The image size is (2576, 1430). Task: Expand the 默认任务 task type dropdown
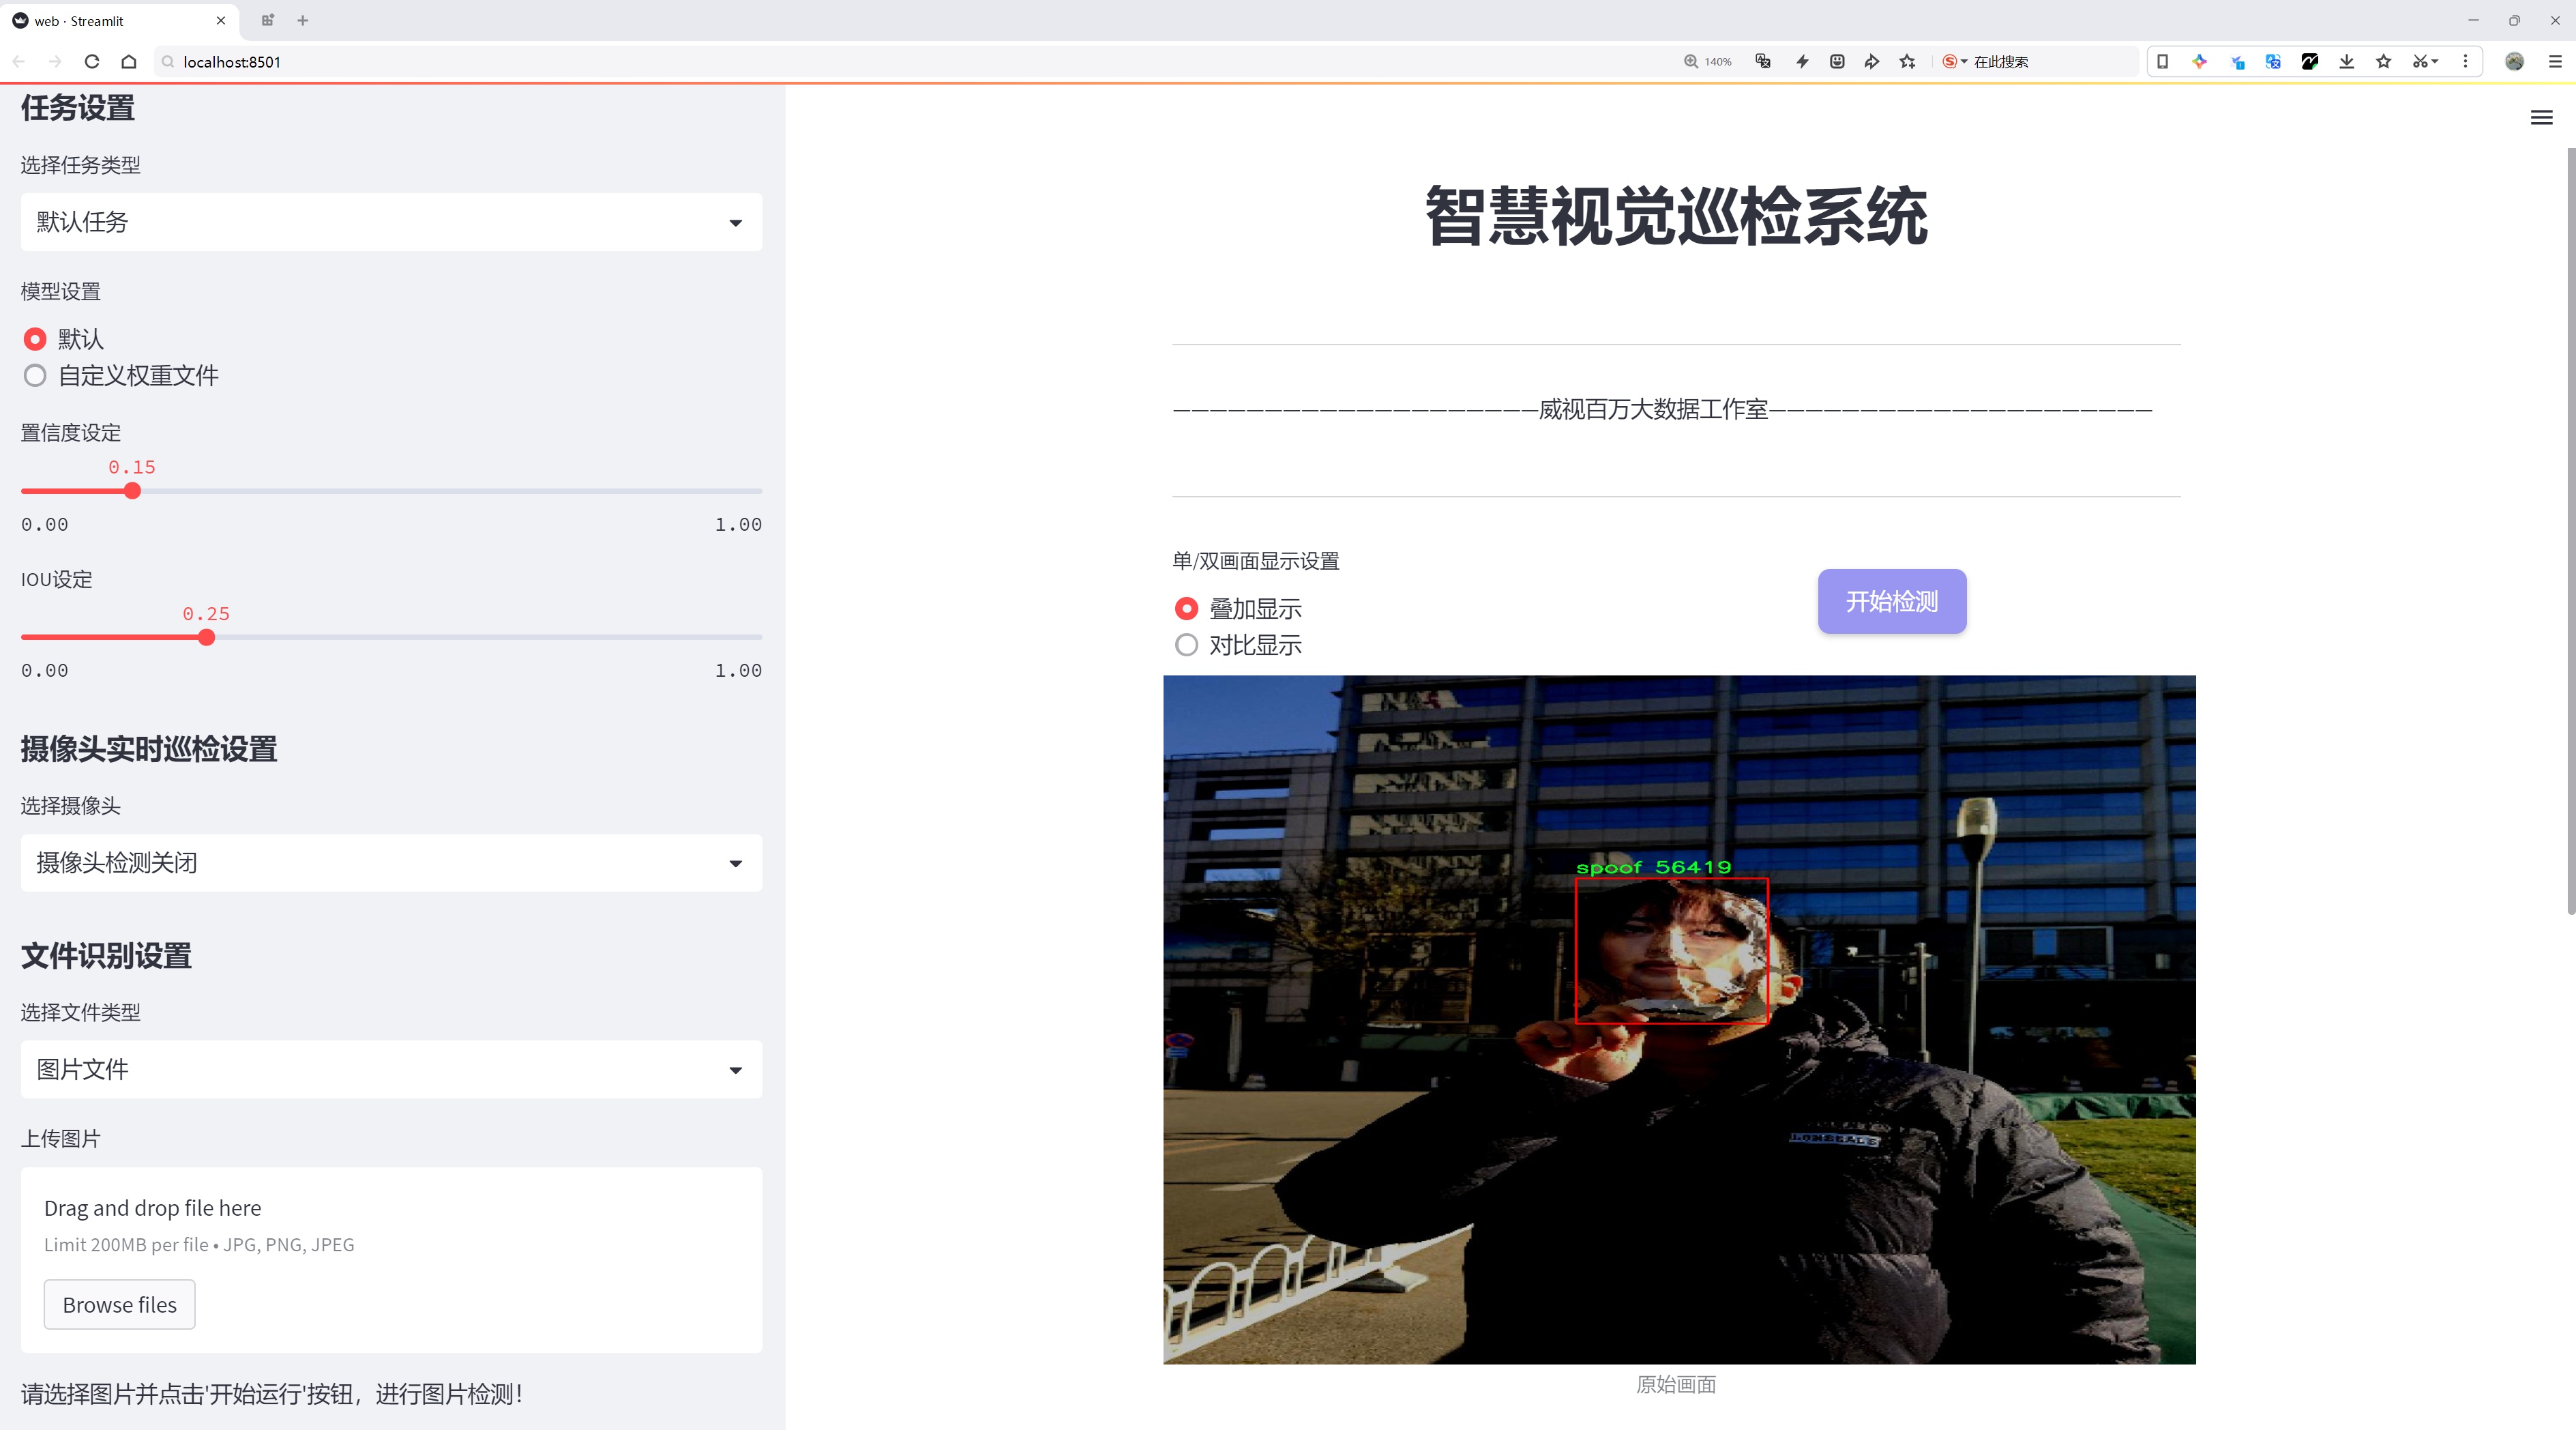click(391, 222)
